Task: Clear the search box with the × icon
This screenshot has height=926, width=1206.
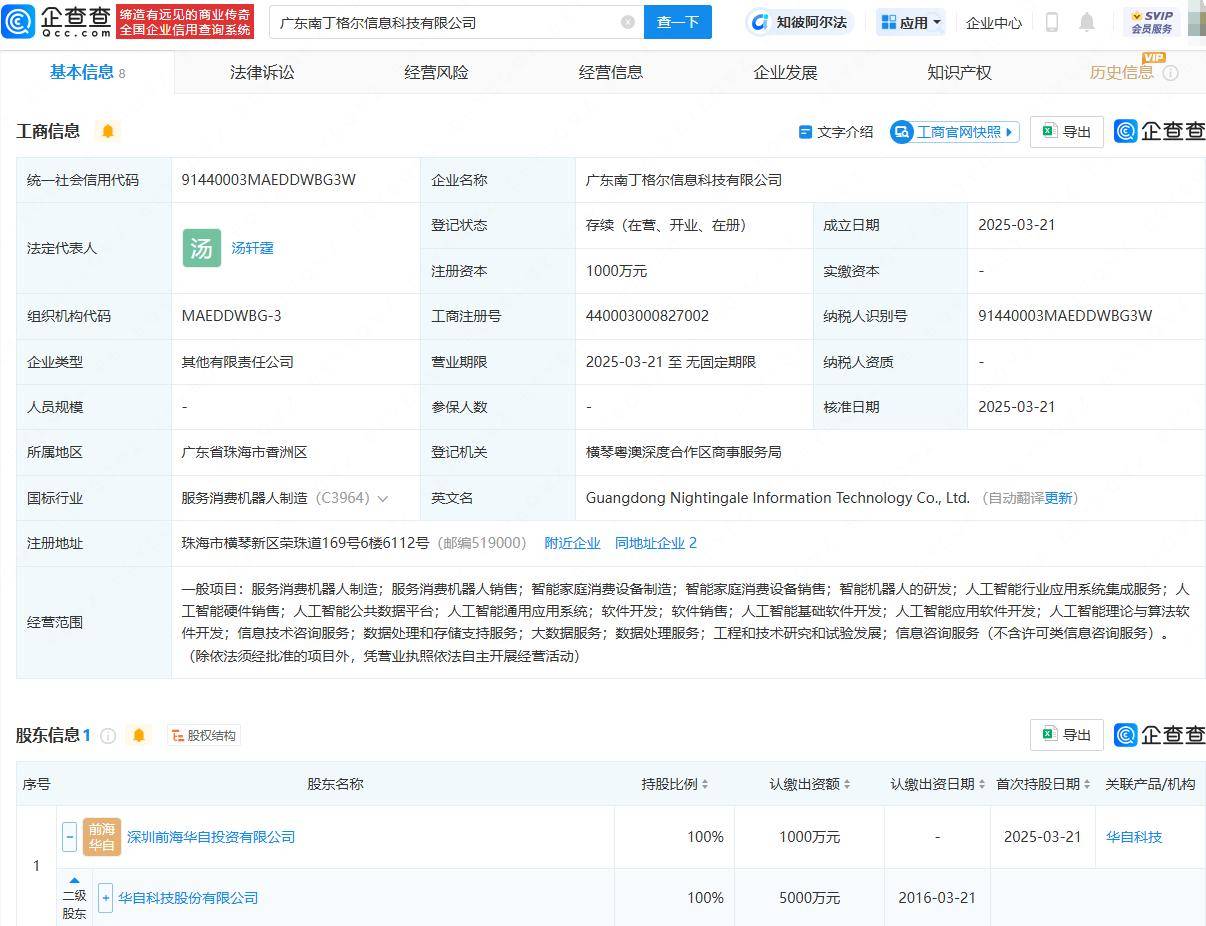Action: (628, 21)
